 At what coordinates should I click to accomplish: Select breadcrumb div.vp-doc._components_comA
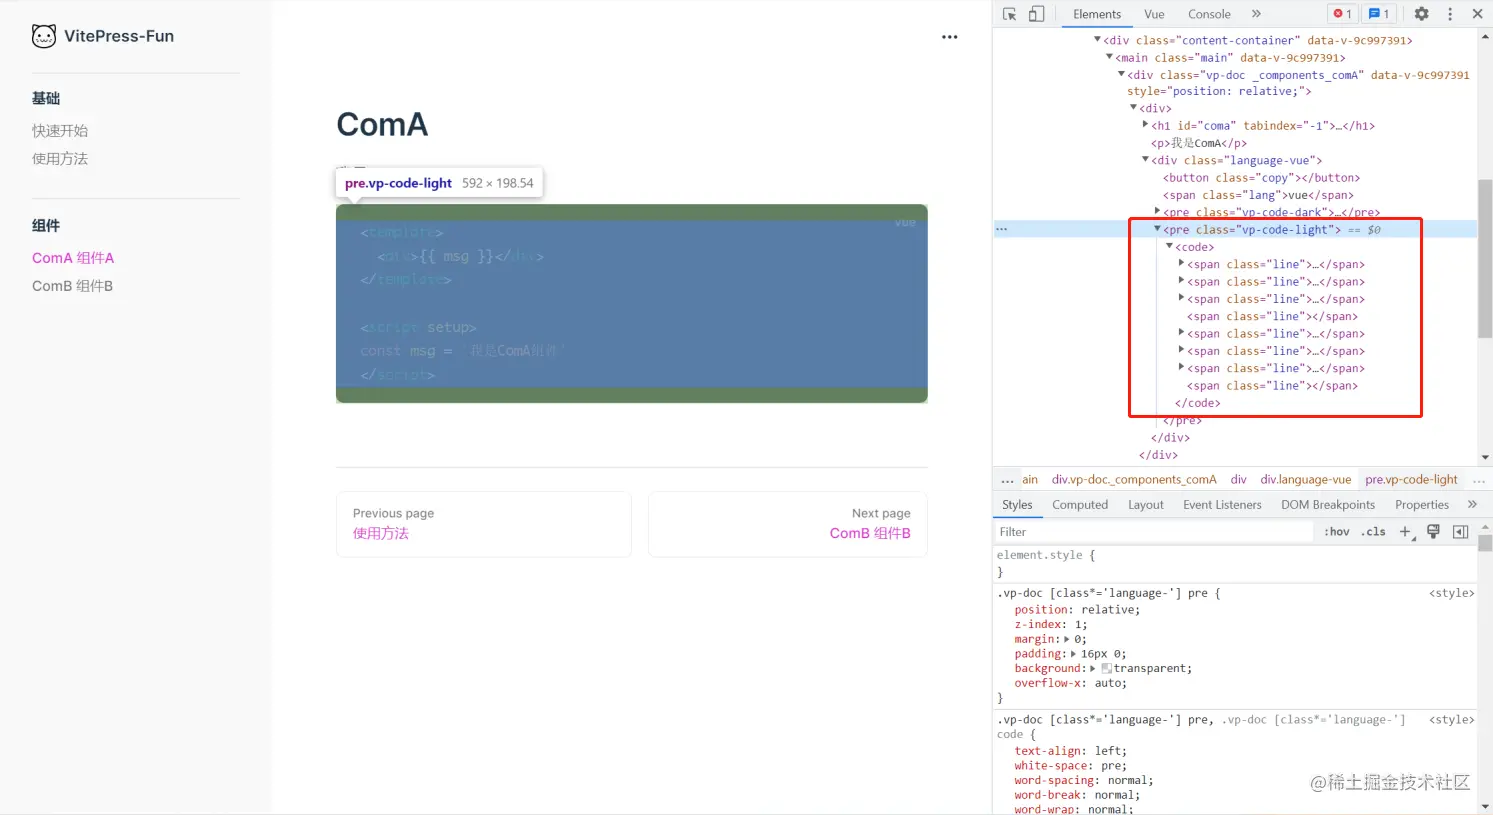[x=1134, y=480]
